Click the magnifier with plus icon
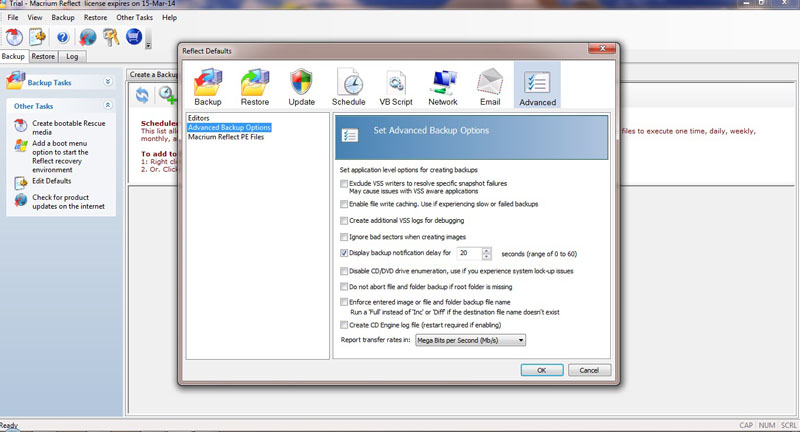This screenshot has height=432, width=800. [167, 95]
